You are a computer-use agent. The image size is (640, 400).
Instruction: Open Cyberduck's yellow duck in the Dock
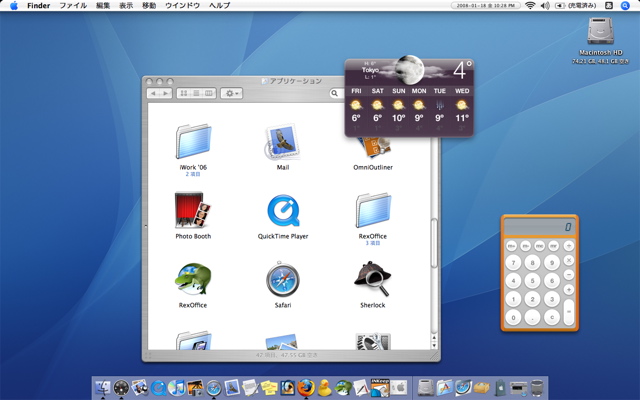click(x=324, y=387)
